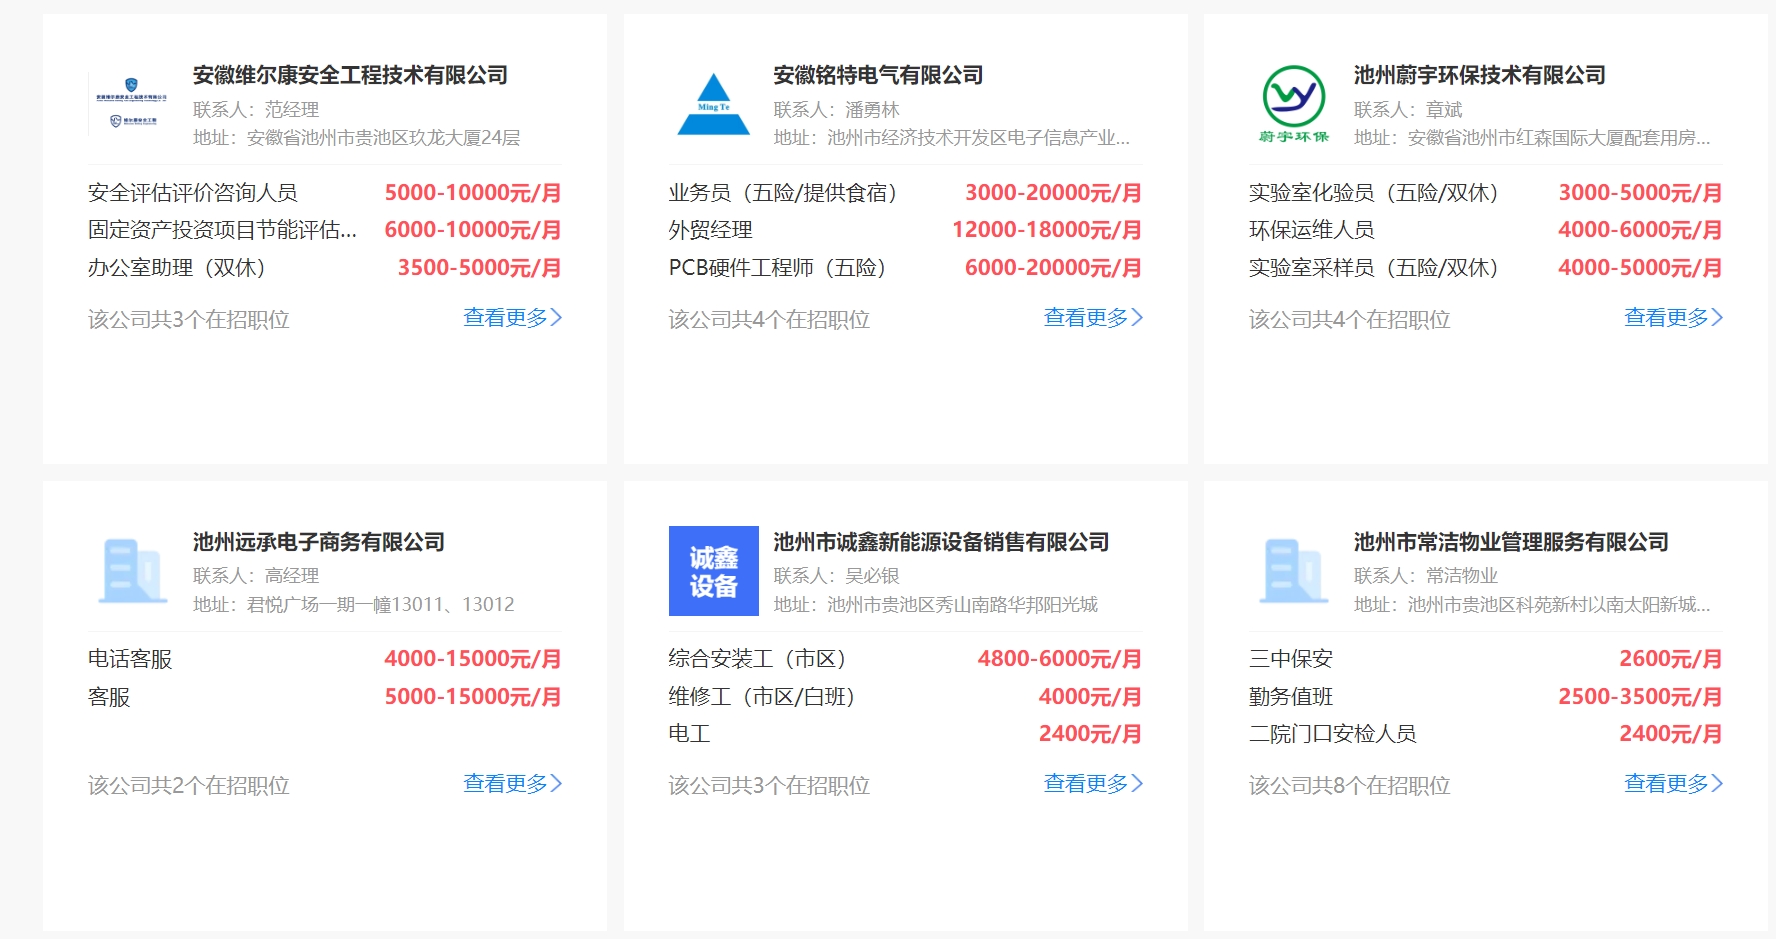1776x939 pixels.
Task: View more jobs for 常洁物业 (查看更多)
Action: 1674,784
